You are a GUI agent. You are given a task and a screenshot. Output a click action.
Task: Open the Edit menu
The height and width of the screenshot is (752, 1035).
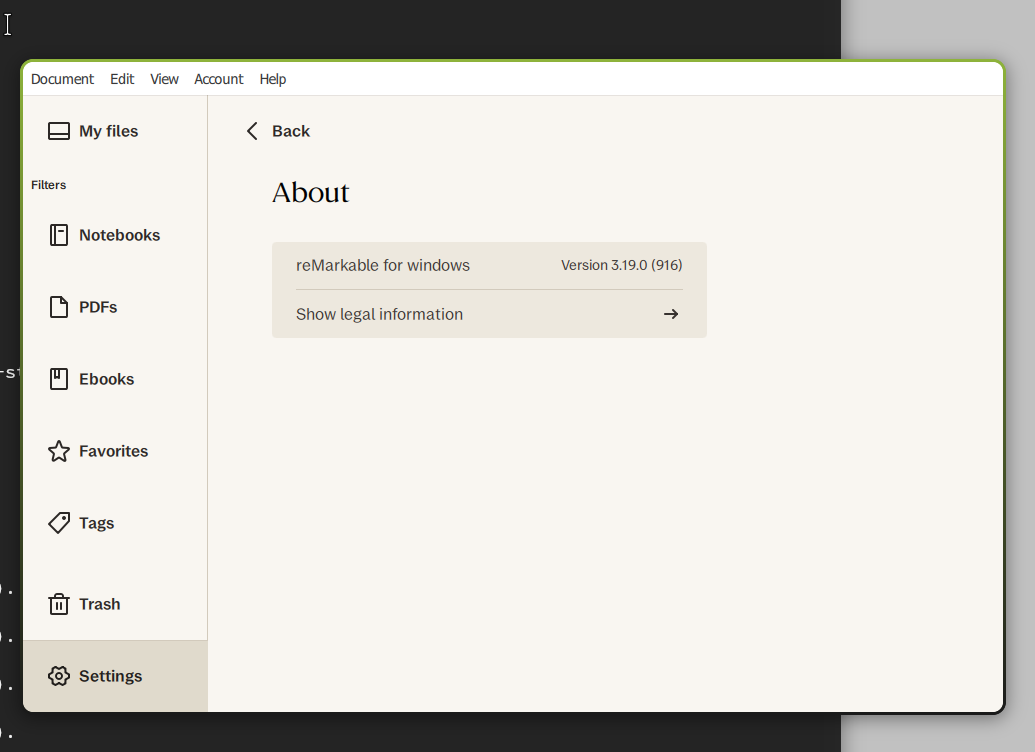[x=122, y=79]
